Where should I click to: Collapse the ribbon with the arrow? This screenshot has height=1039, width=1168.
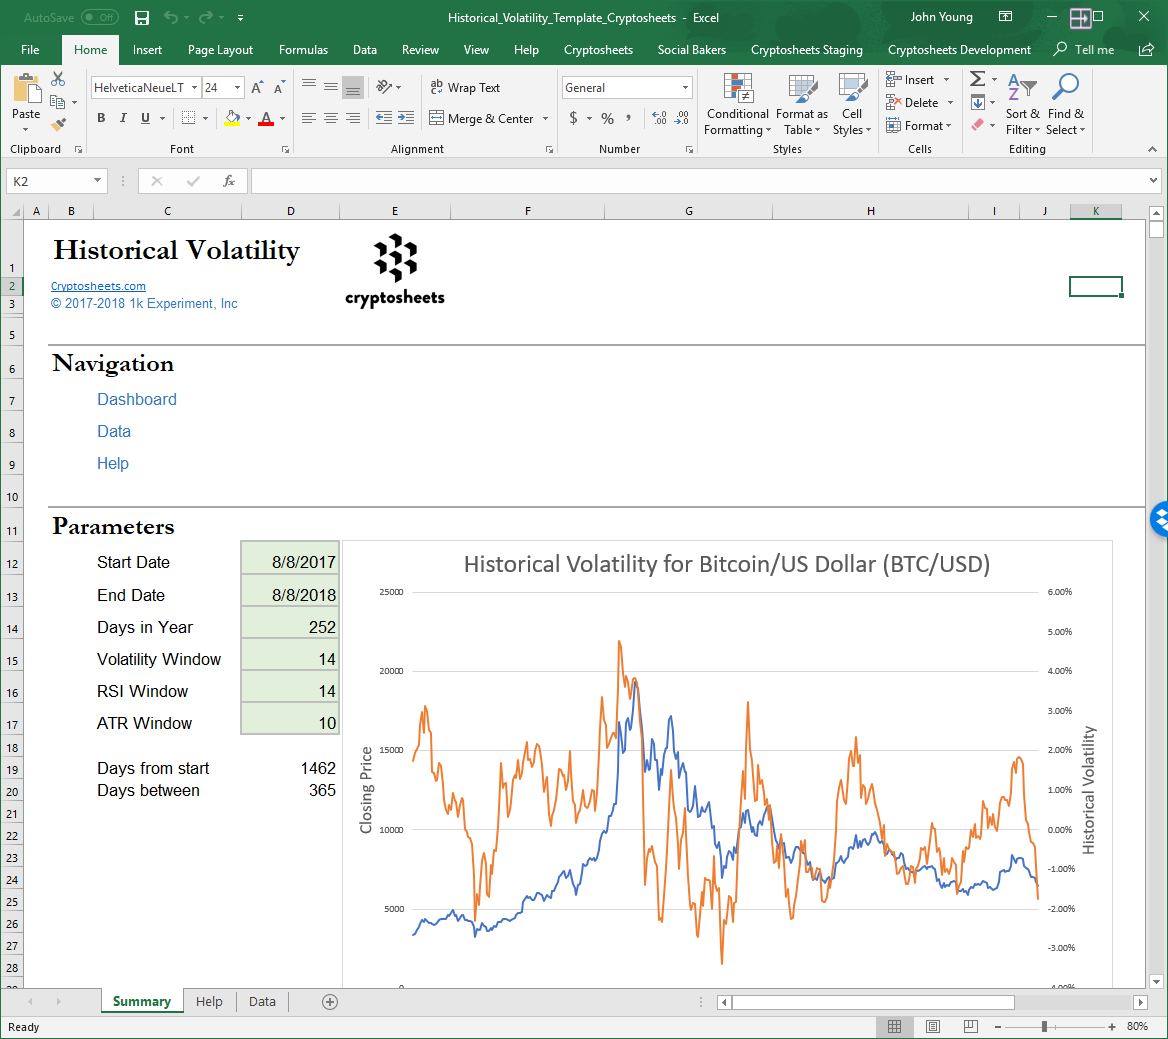pos(1152,149)
